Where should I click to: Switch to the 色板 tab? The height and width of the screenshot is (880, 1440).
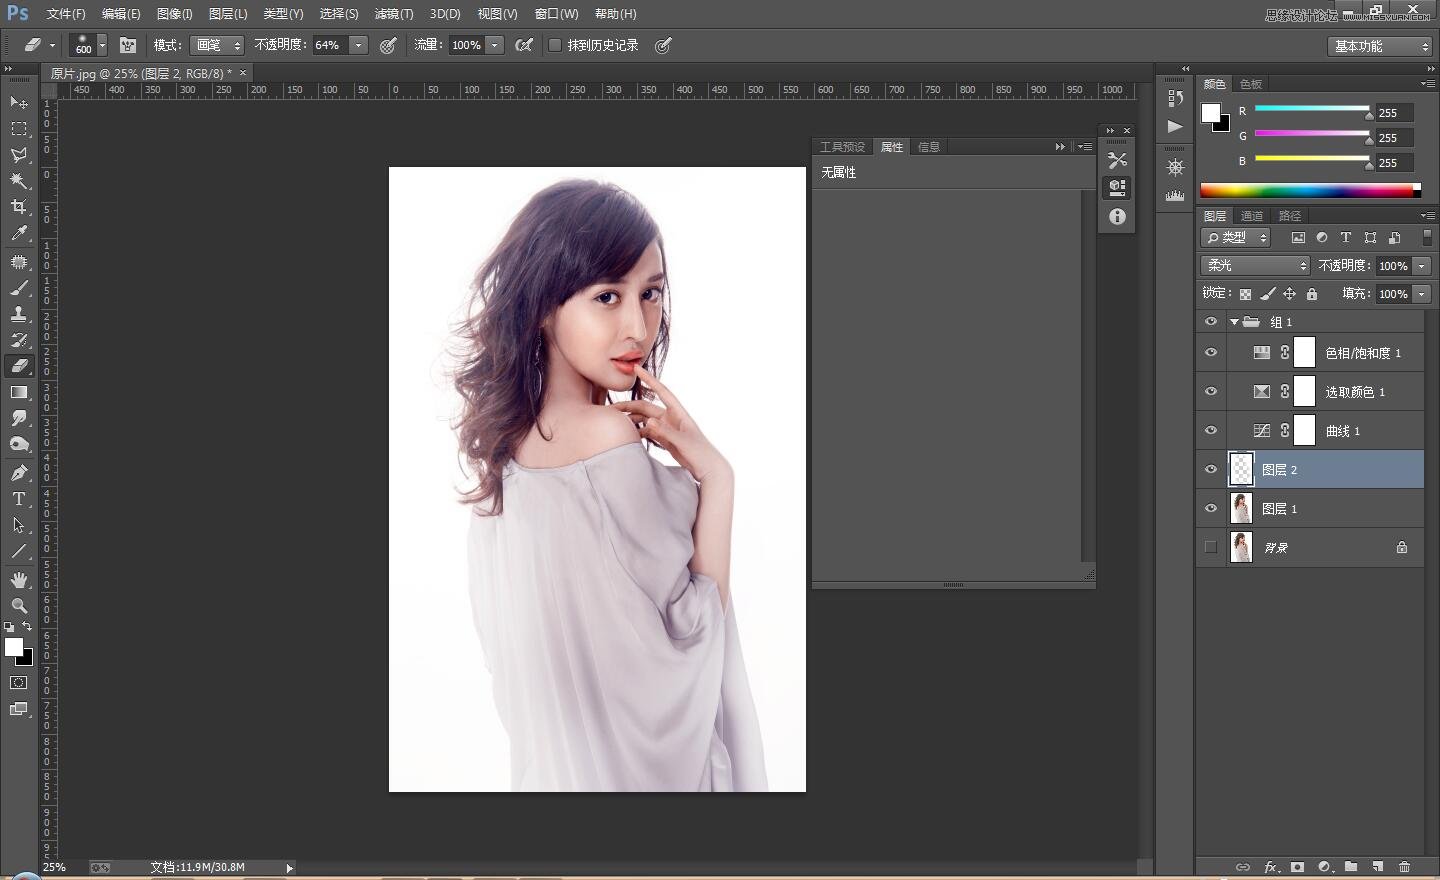click(1251, 84)
